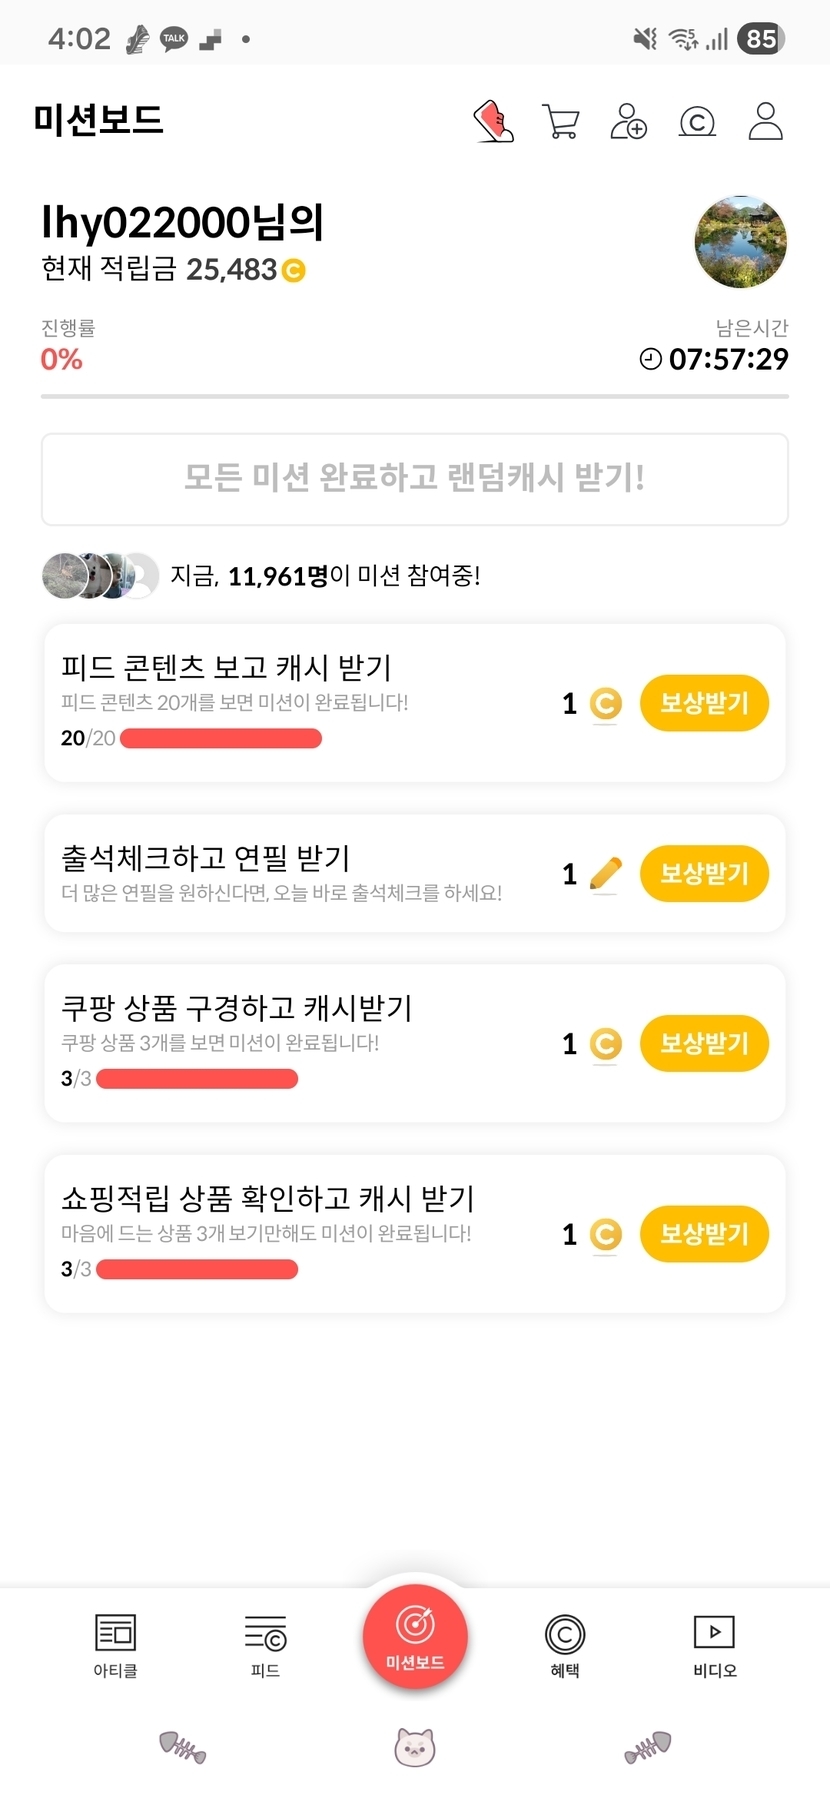Claim 보상받기 for 출석체크 pencil mission
The height and width of the screenshot is (1798, 830).
coord(704,874)
